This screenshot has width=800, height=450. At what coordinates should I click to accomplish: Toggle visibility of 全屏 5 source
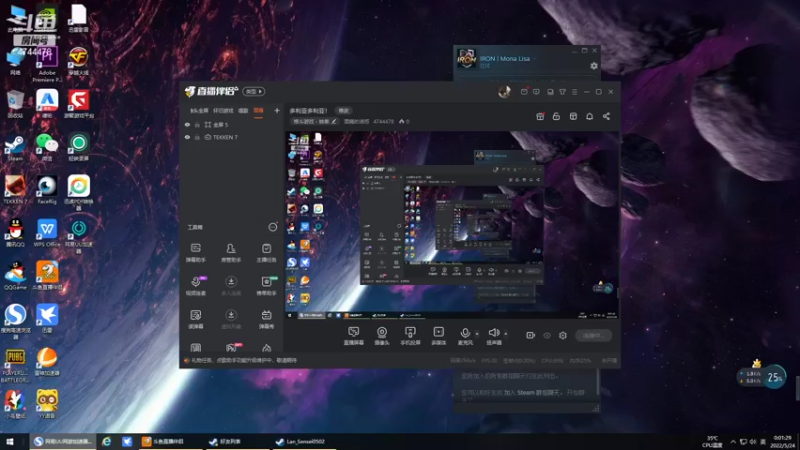pyautogui.click(x=187, y=124)
